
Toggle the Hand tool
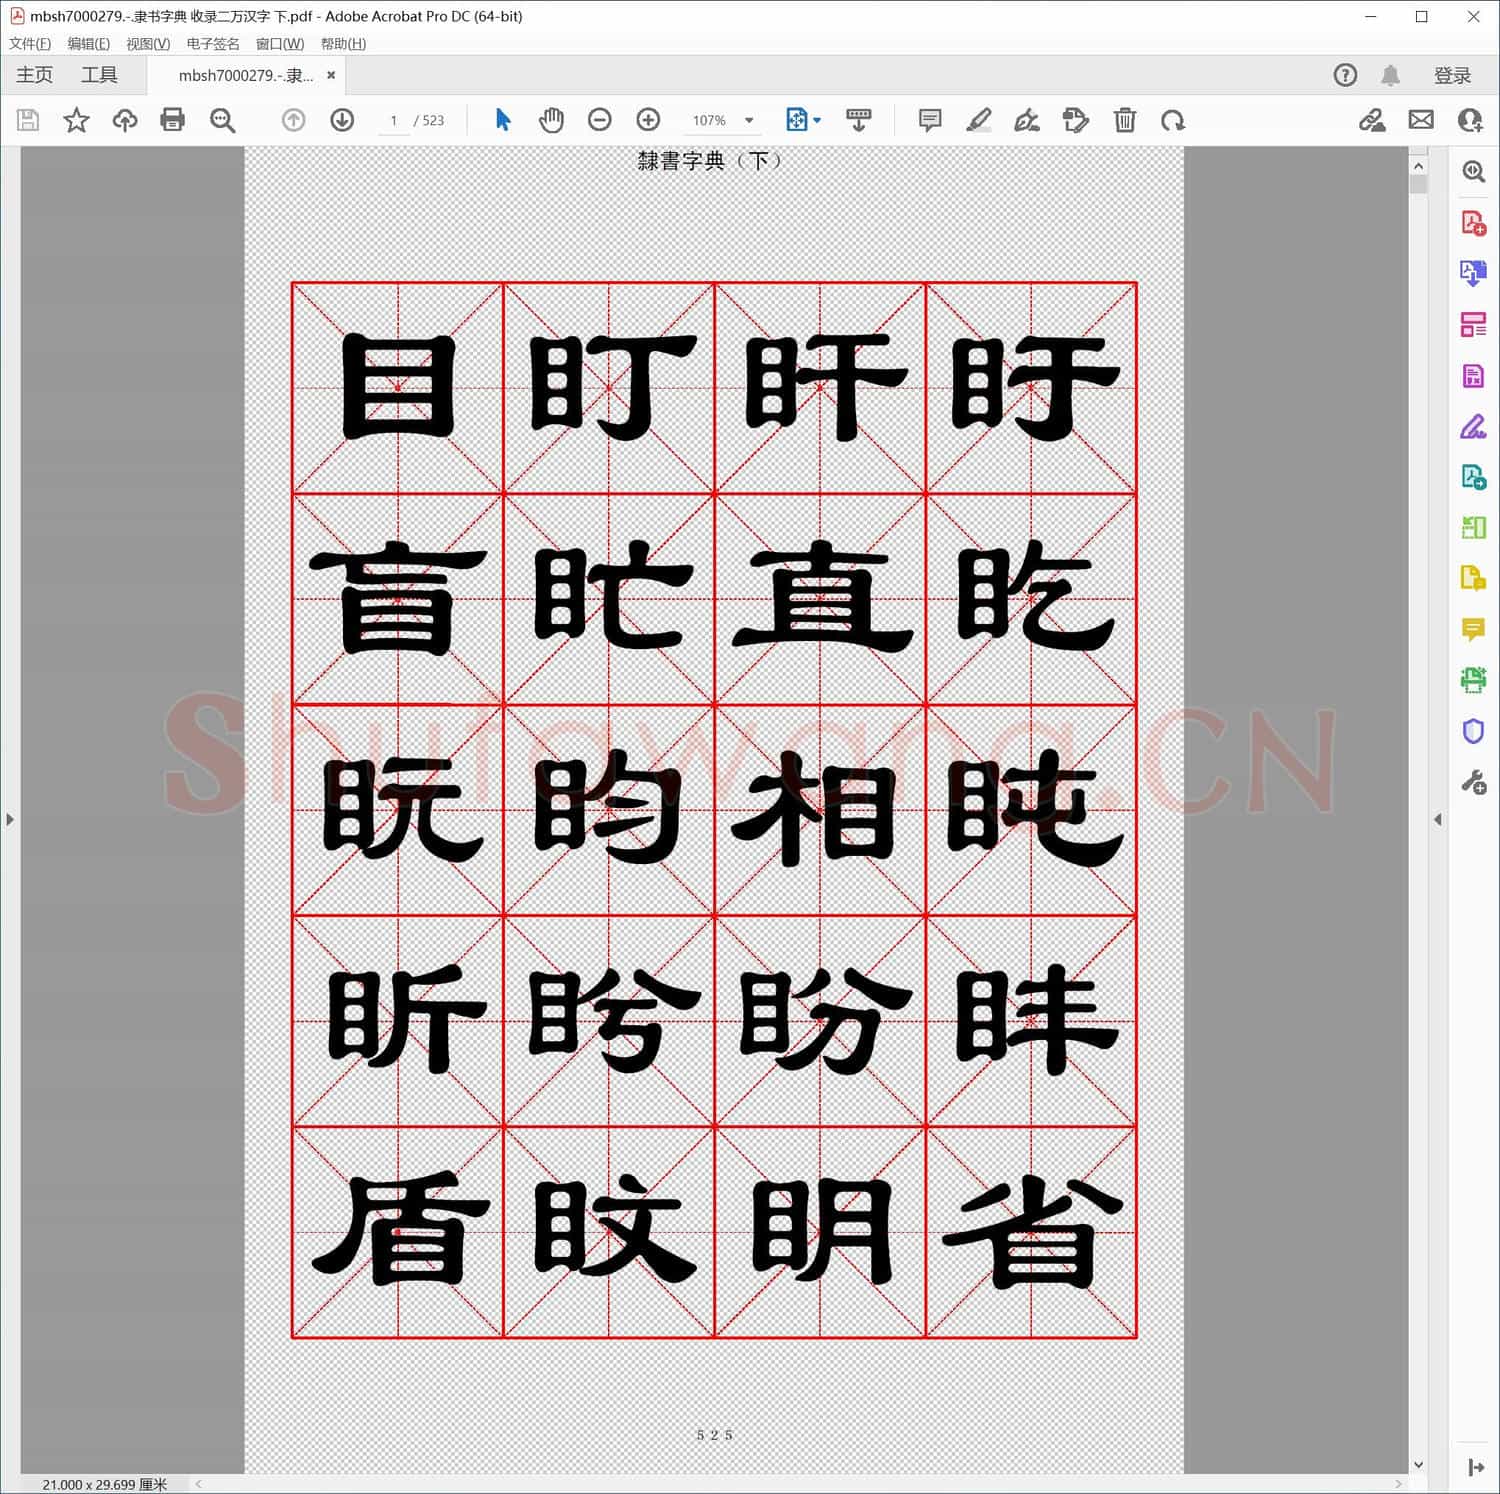[551, 119]
